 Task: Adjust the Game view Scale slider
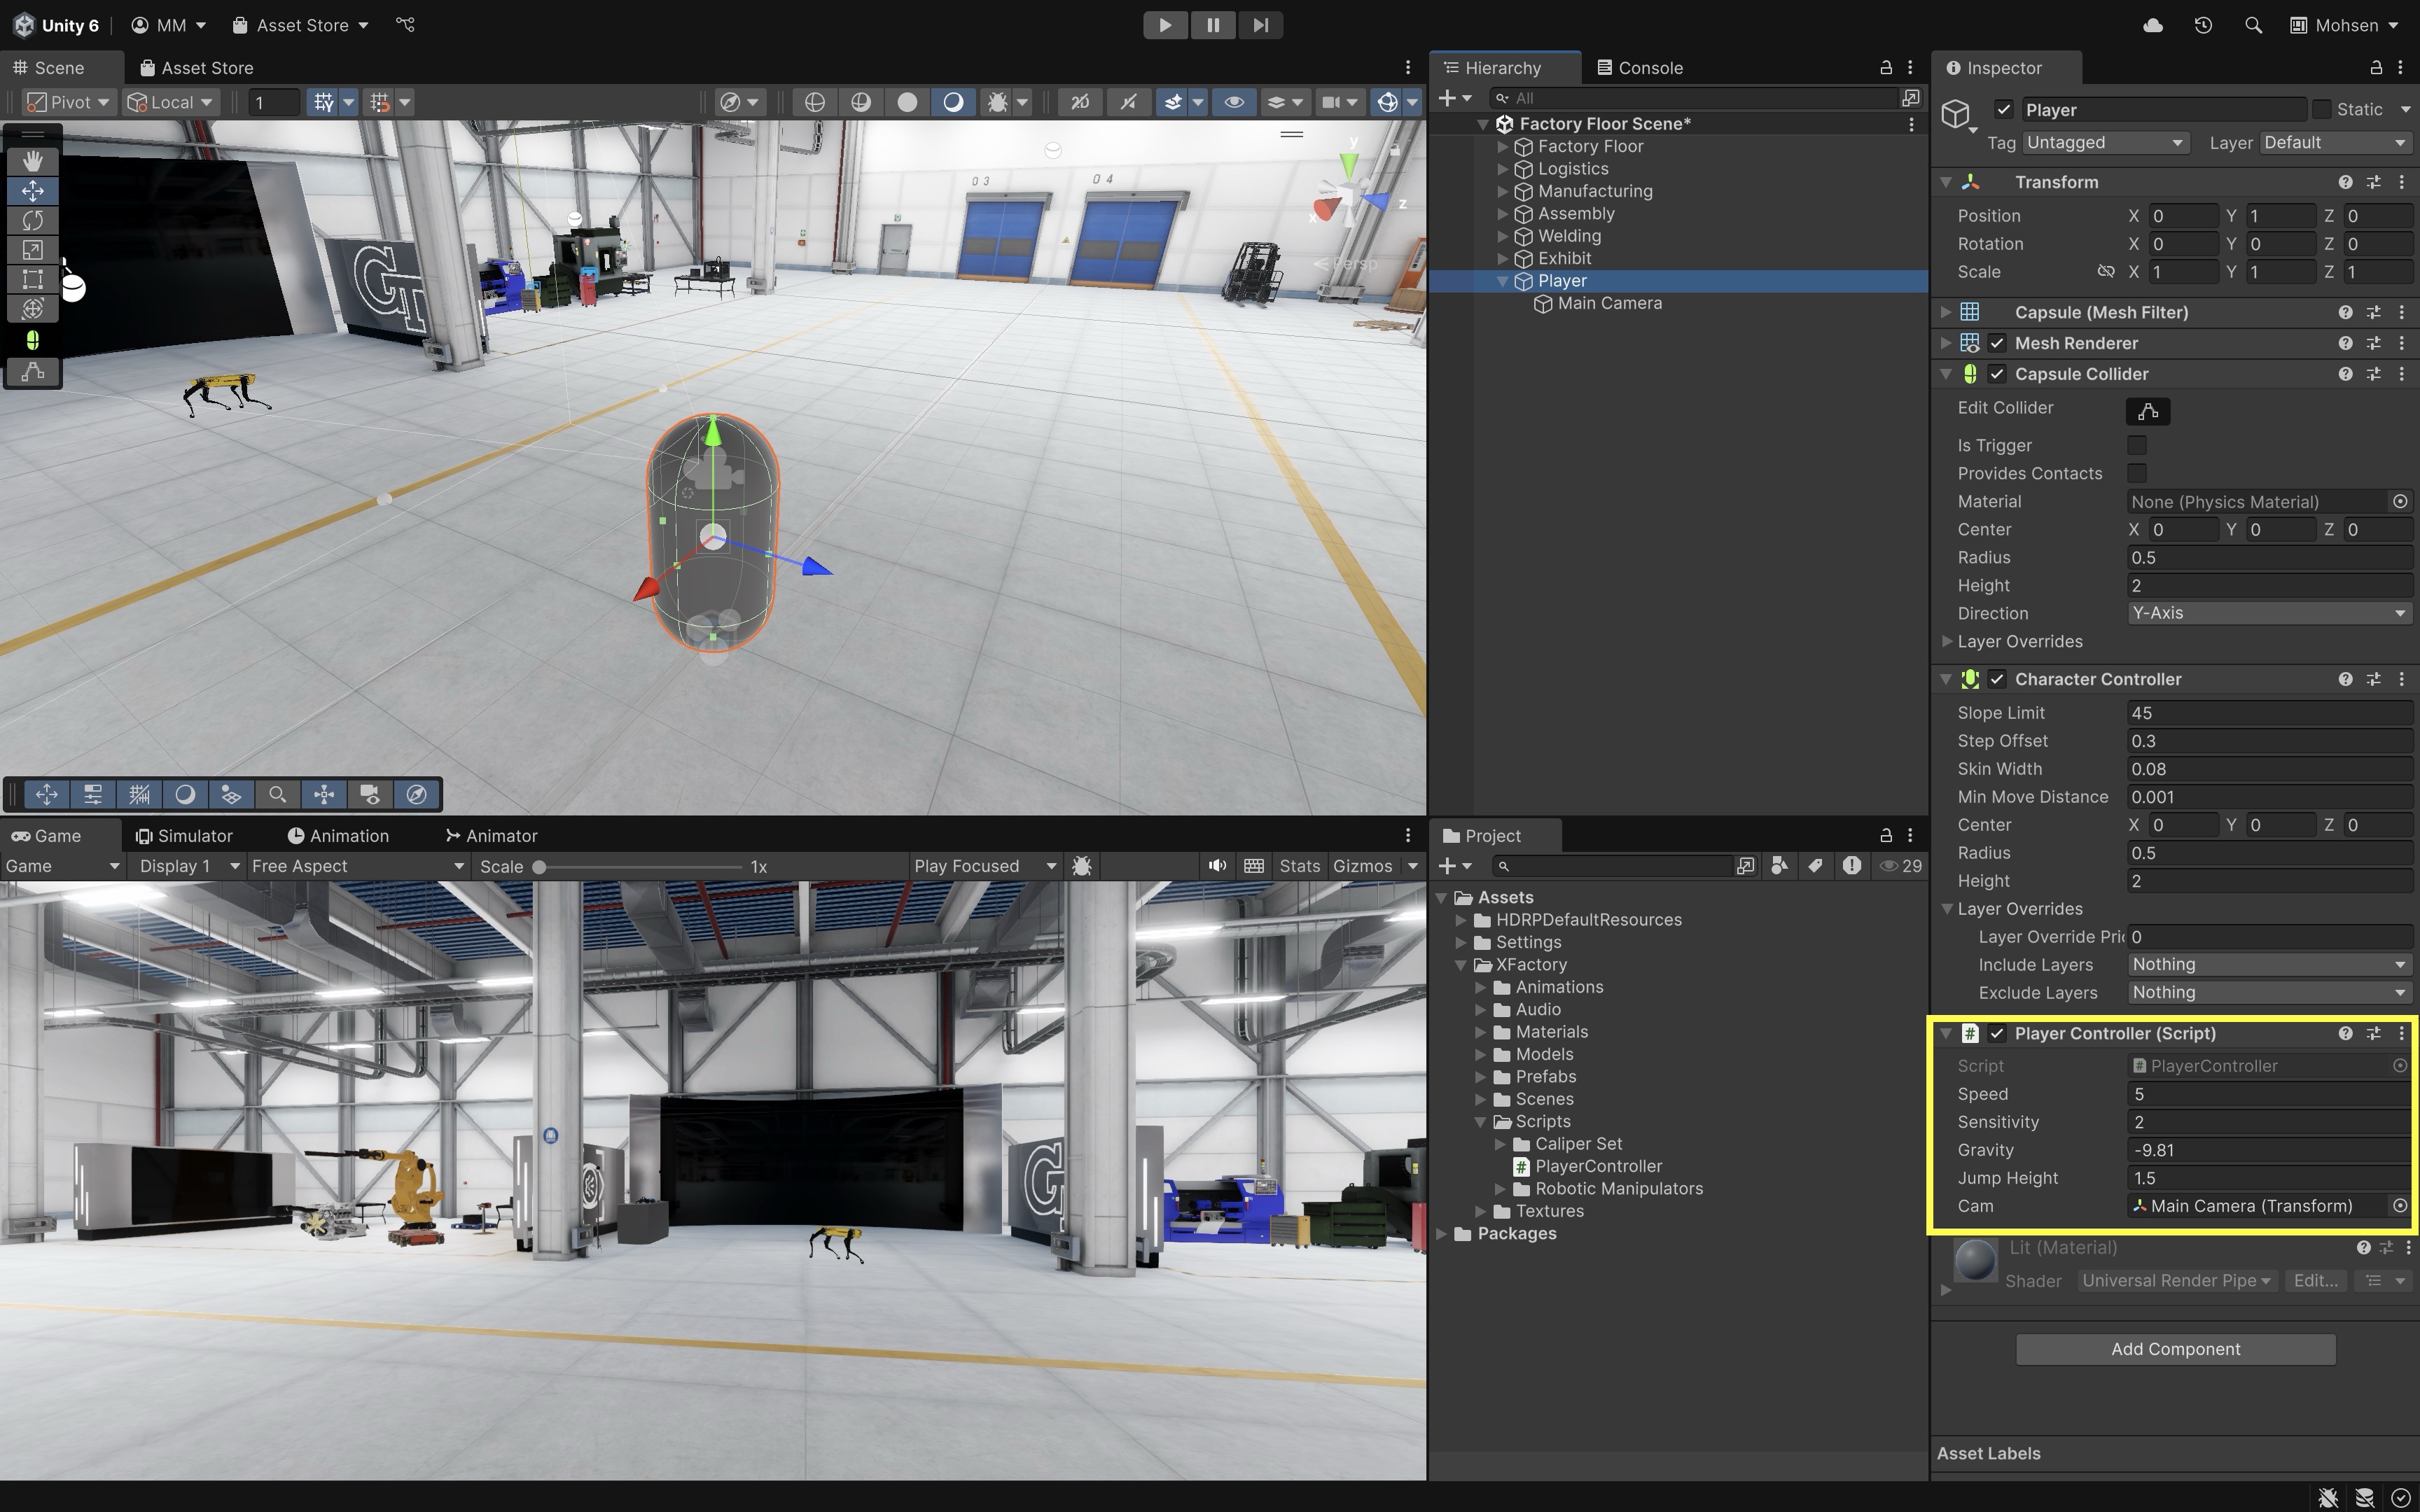click(540, 867)
